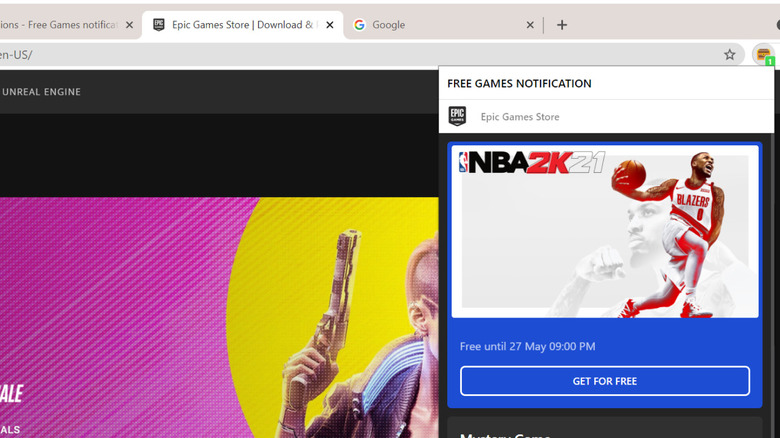Open the Cyberpunk sale banner image
Viewport: 780px width, 438px height.
coord(219,318)
